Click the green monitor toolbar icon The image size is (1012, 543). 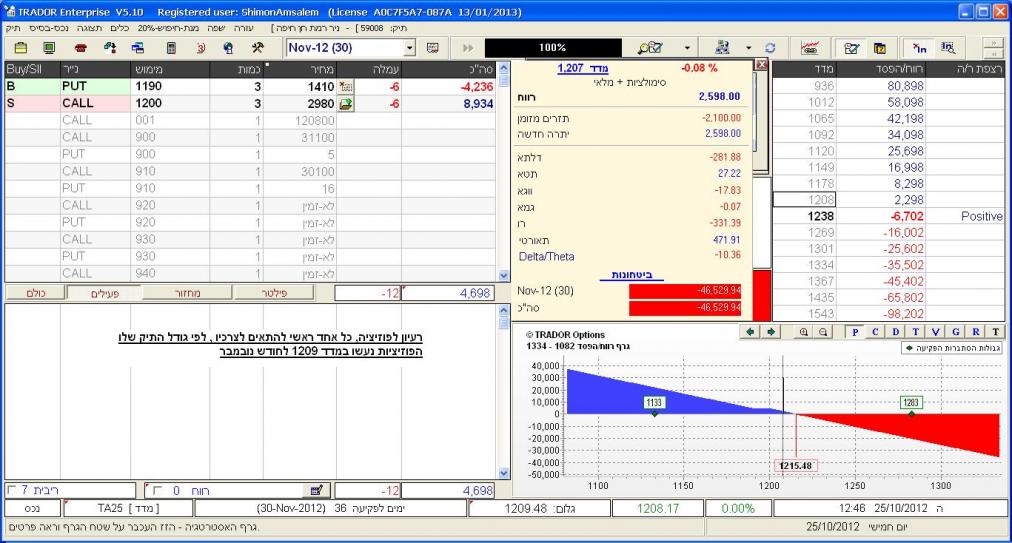tap(49, 48)
